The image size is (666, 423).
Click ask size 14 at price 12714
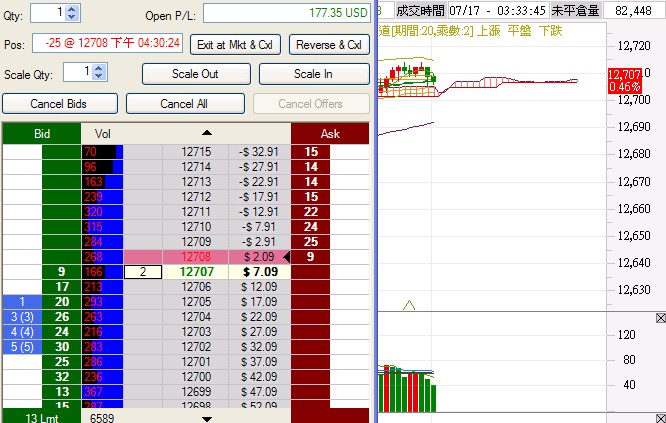(x=310, y=166)
